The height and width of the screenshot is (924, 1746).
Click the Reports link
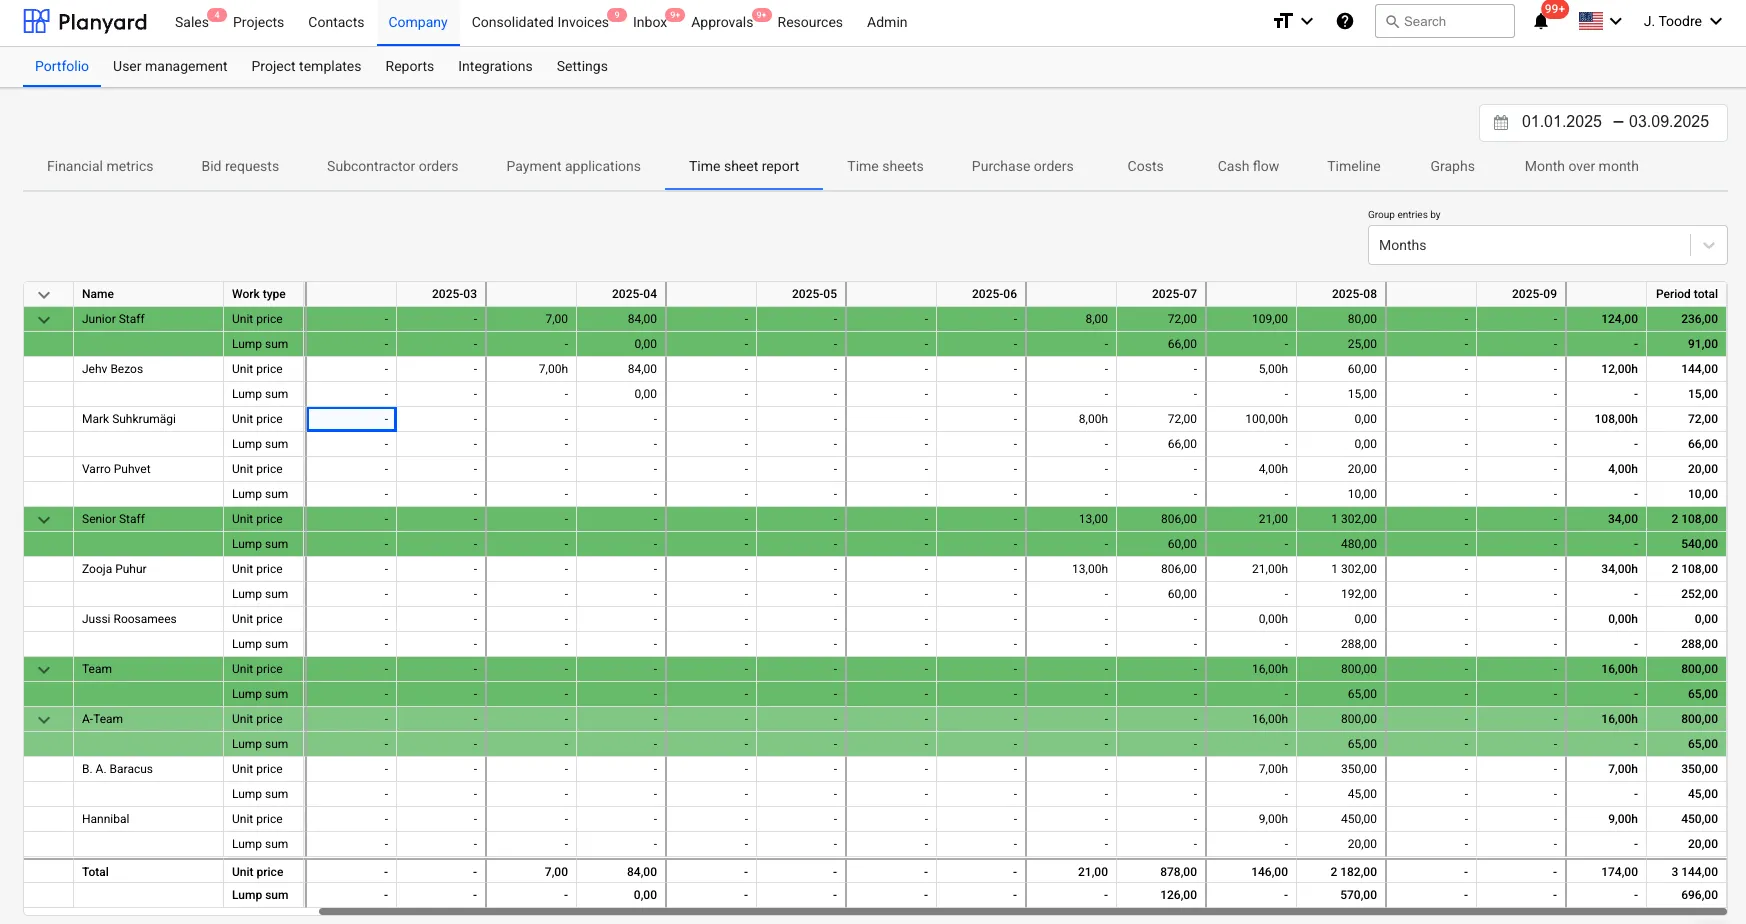[409, 66]
